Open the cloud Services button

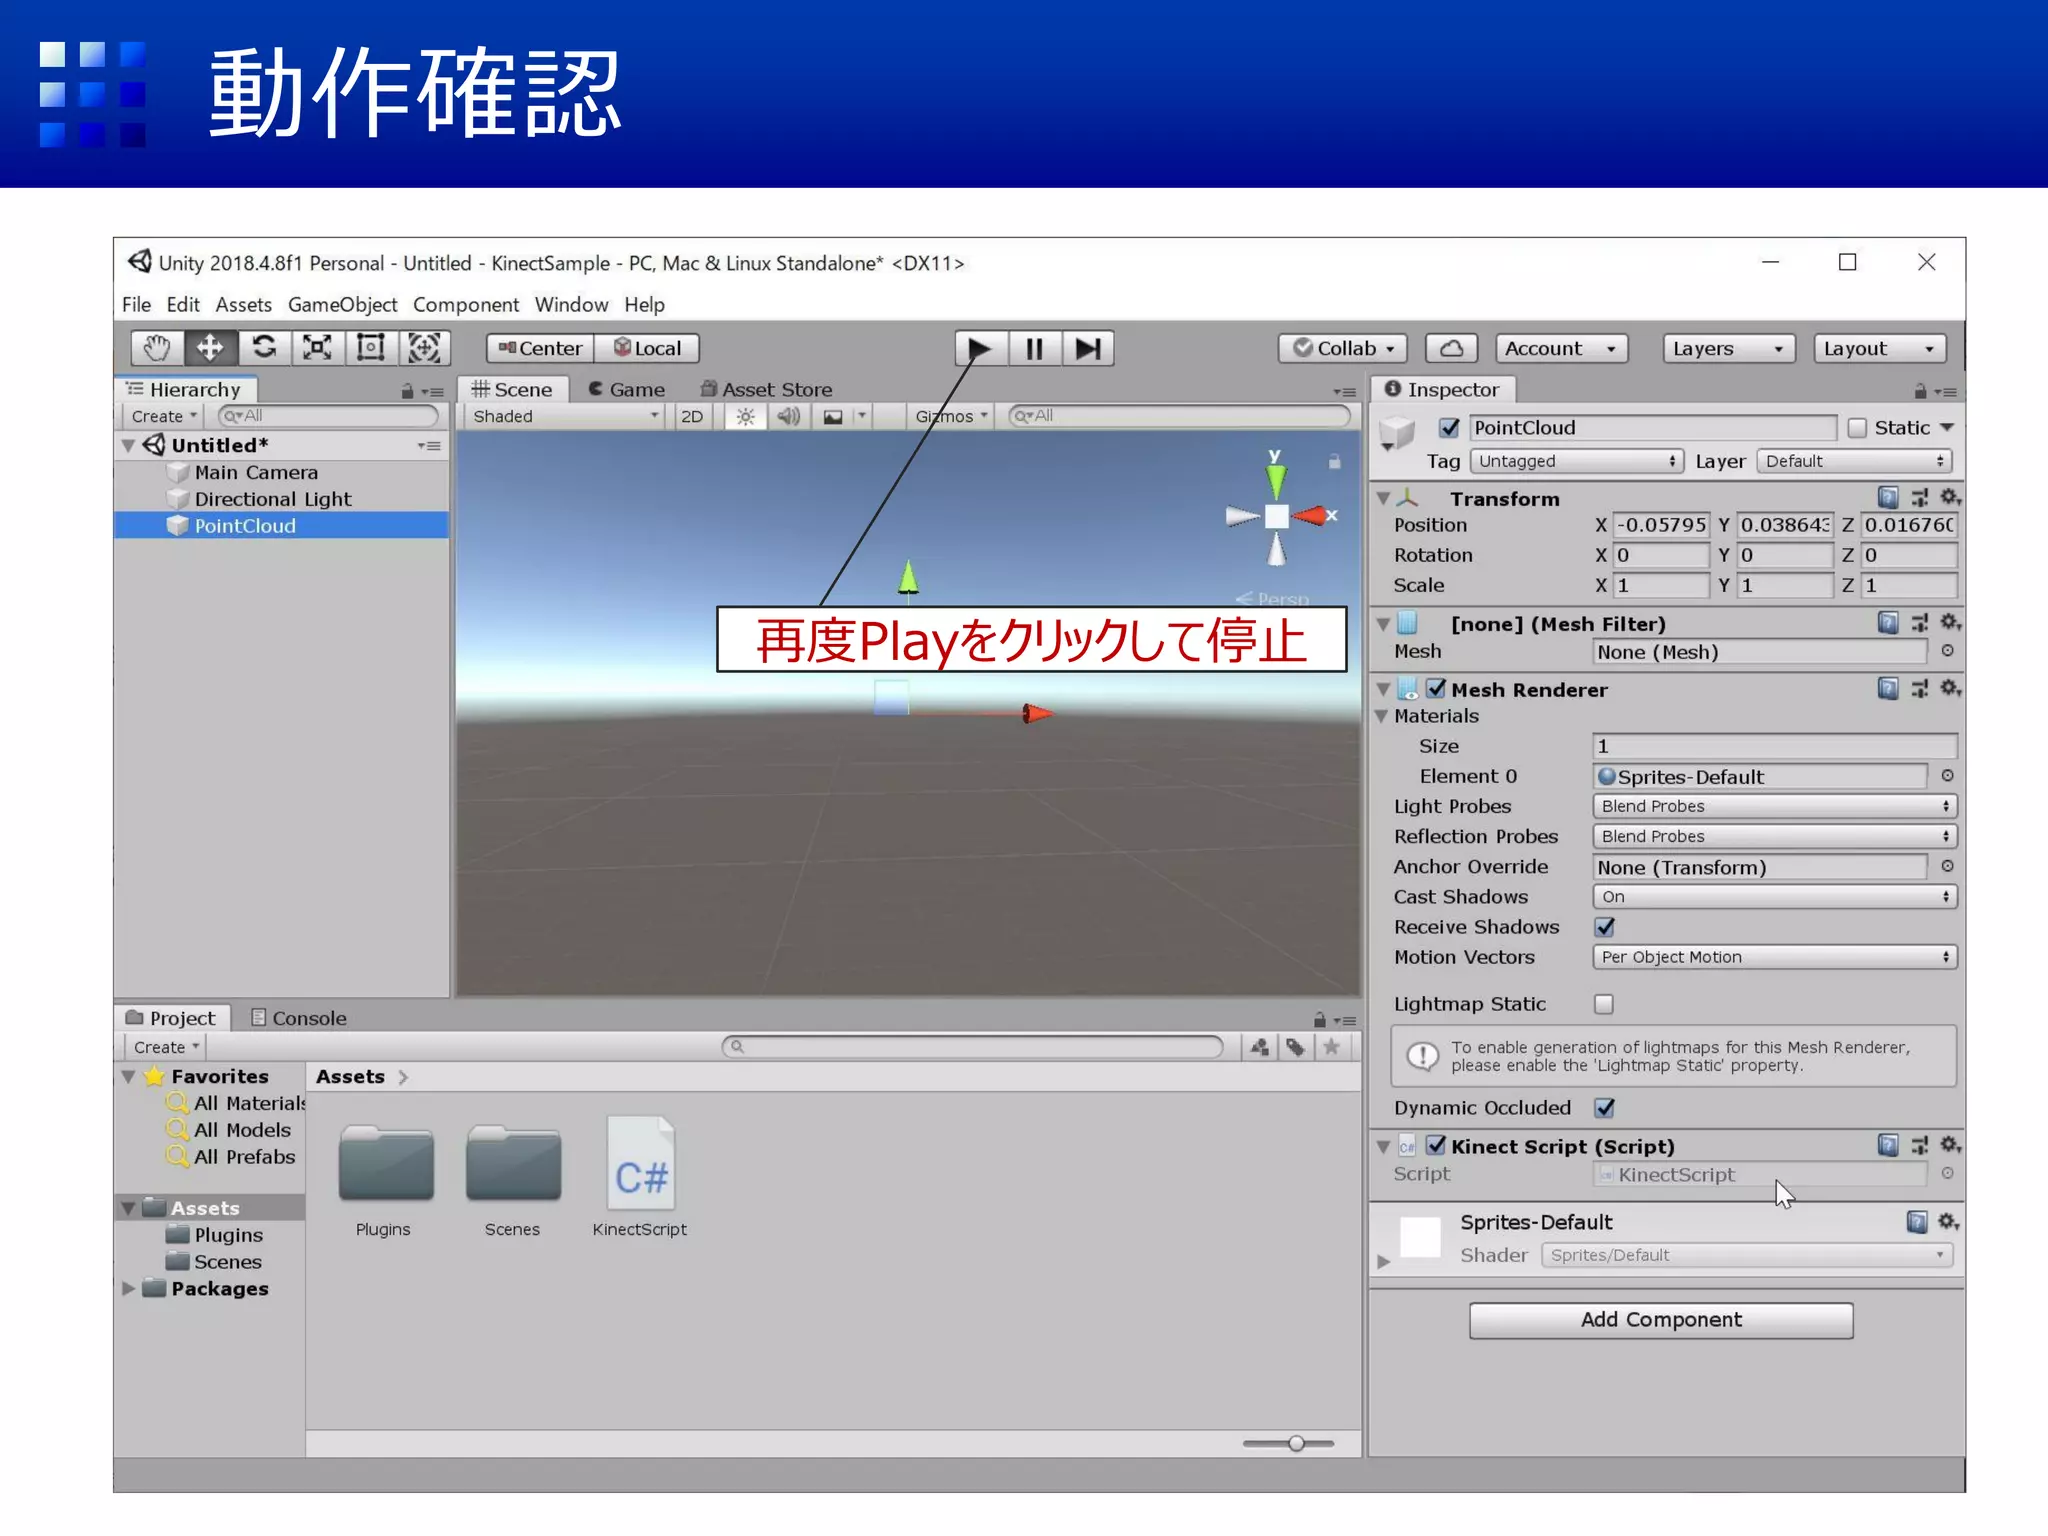tap(1452, 348)
